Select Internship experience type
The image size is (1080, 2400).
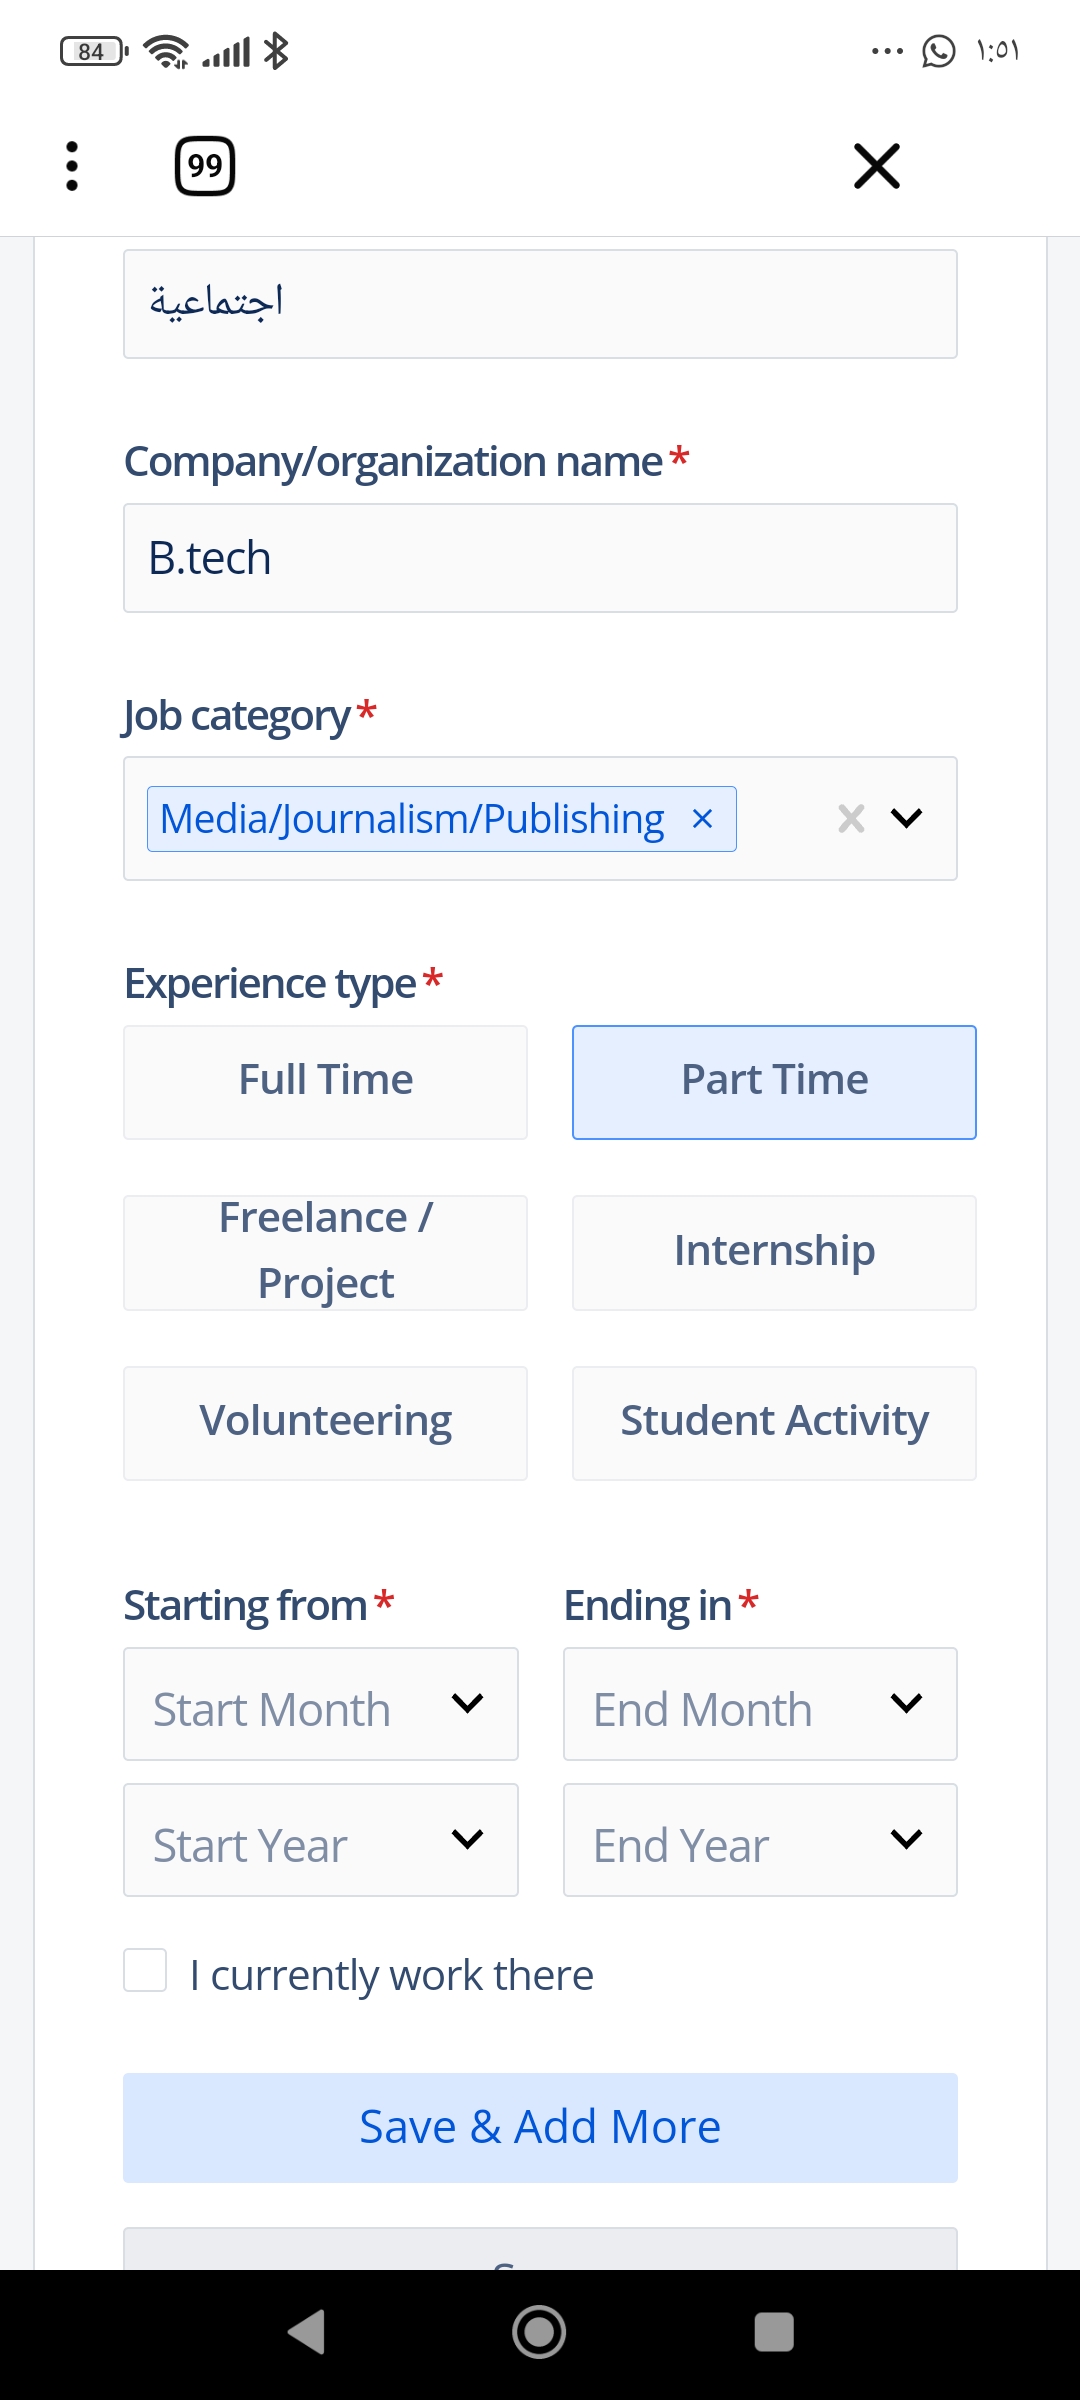774,1252
